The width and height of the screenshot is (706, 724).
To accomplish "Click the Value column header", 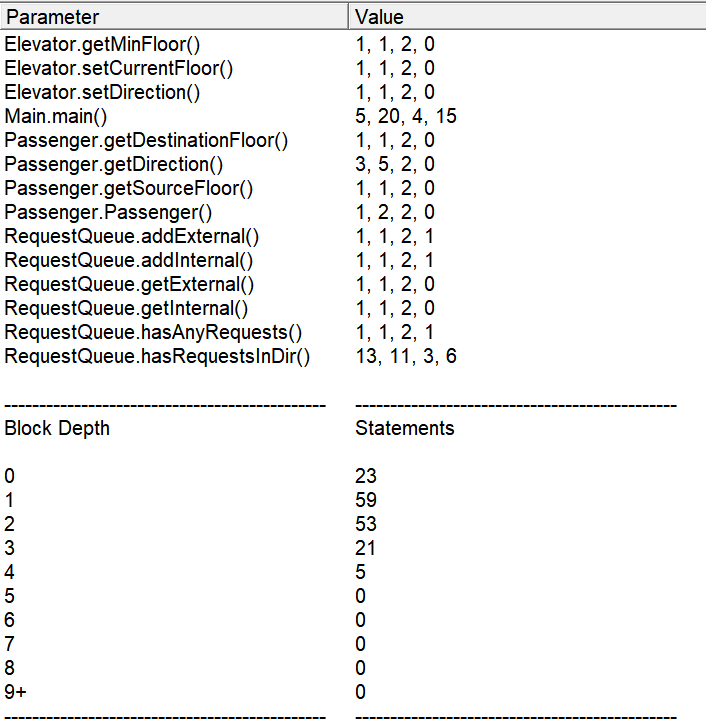I will tap(527, 17).
